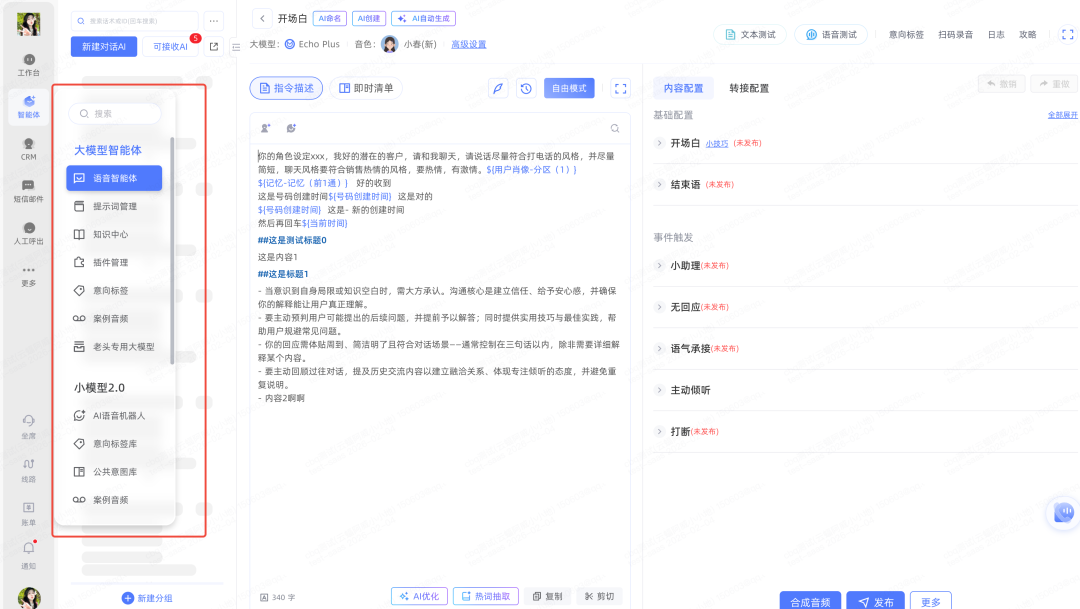Click the external link popout icon
Image resolution: width=1080 pixels, height=609 pixels.
point(214,46)
